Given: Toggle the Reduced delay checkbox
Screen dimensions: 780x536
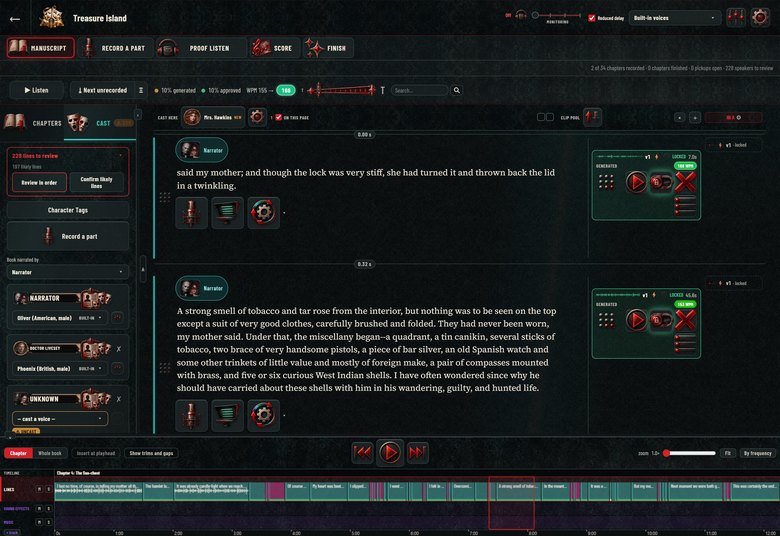Looking at the screenshot, I should tap(591, 18).
